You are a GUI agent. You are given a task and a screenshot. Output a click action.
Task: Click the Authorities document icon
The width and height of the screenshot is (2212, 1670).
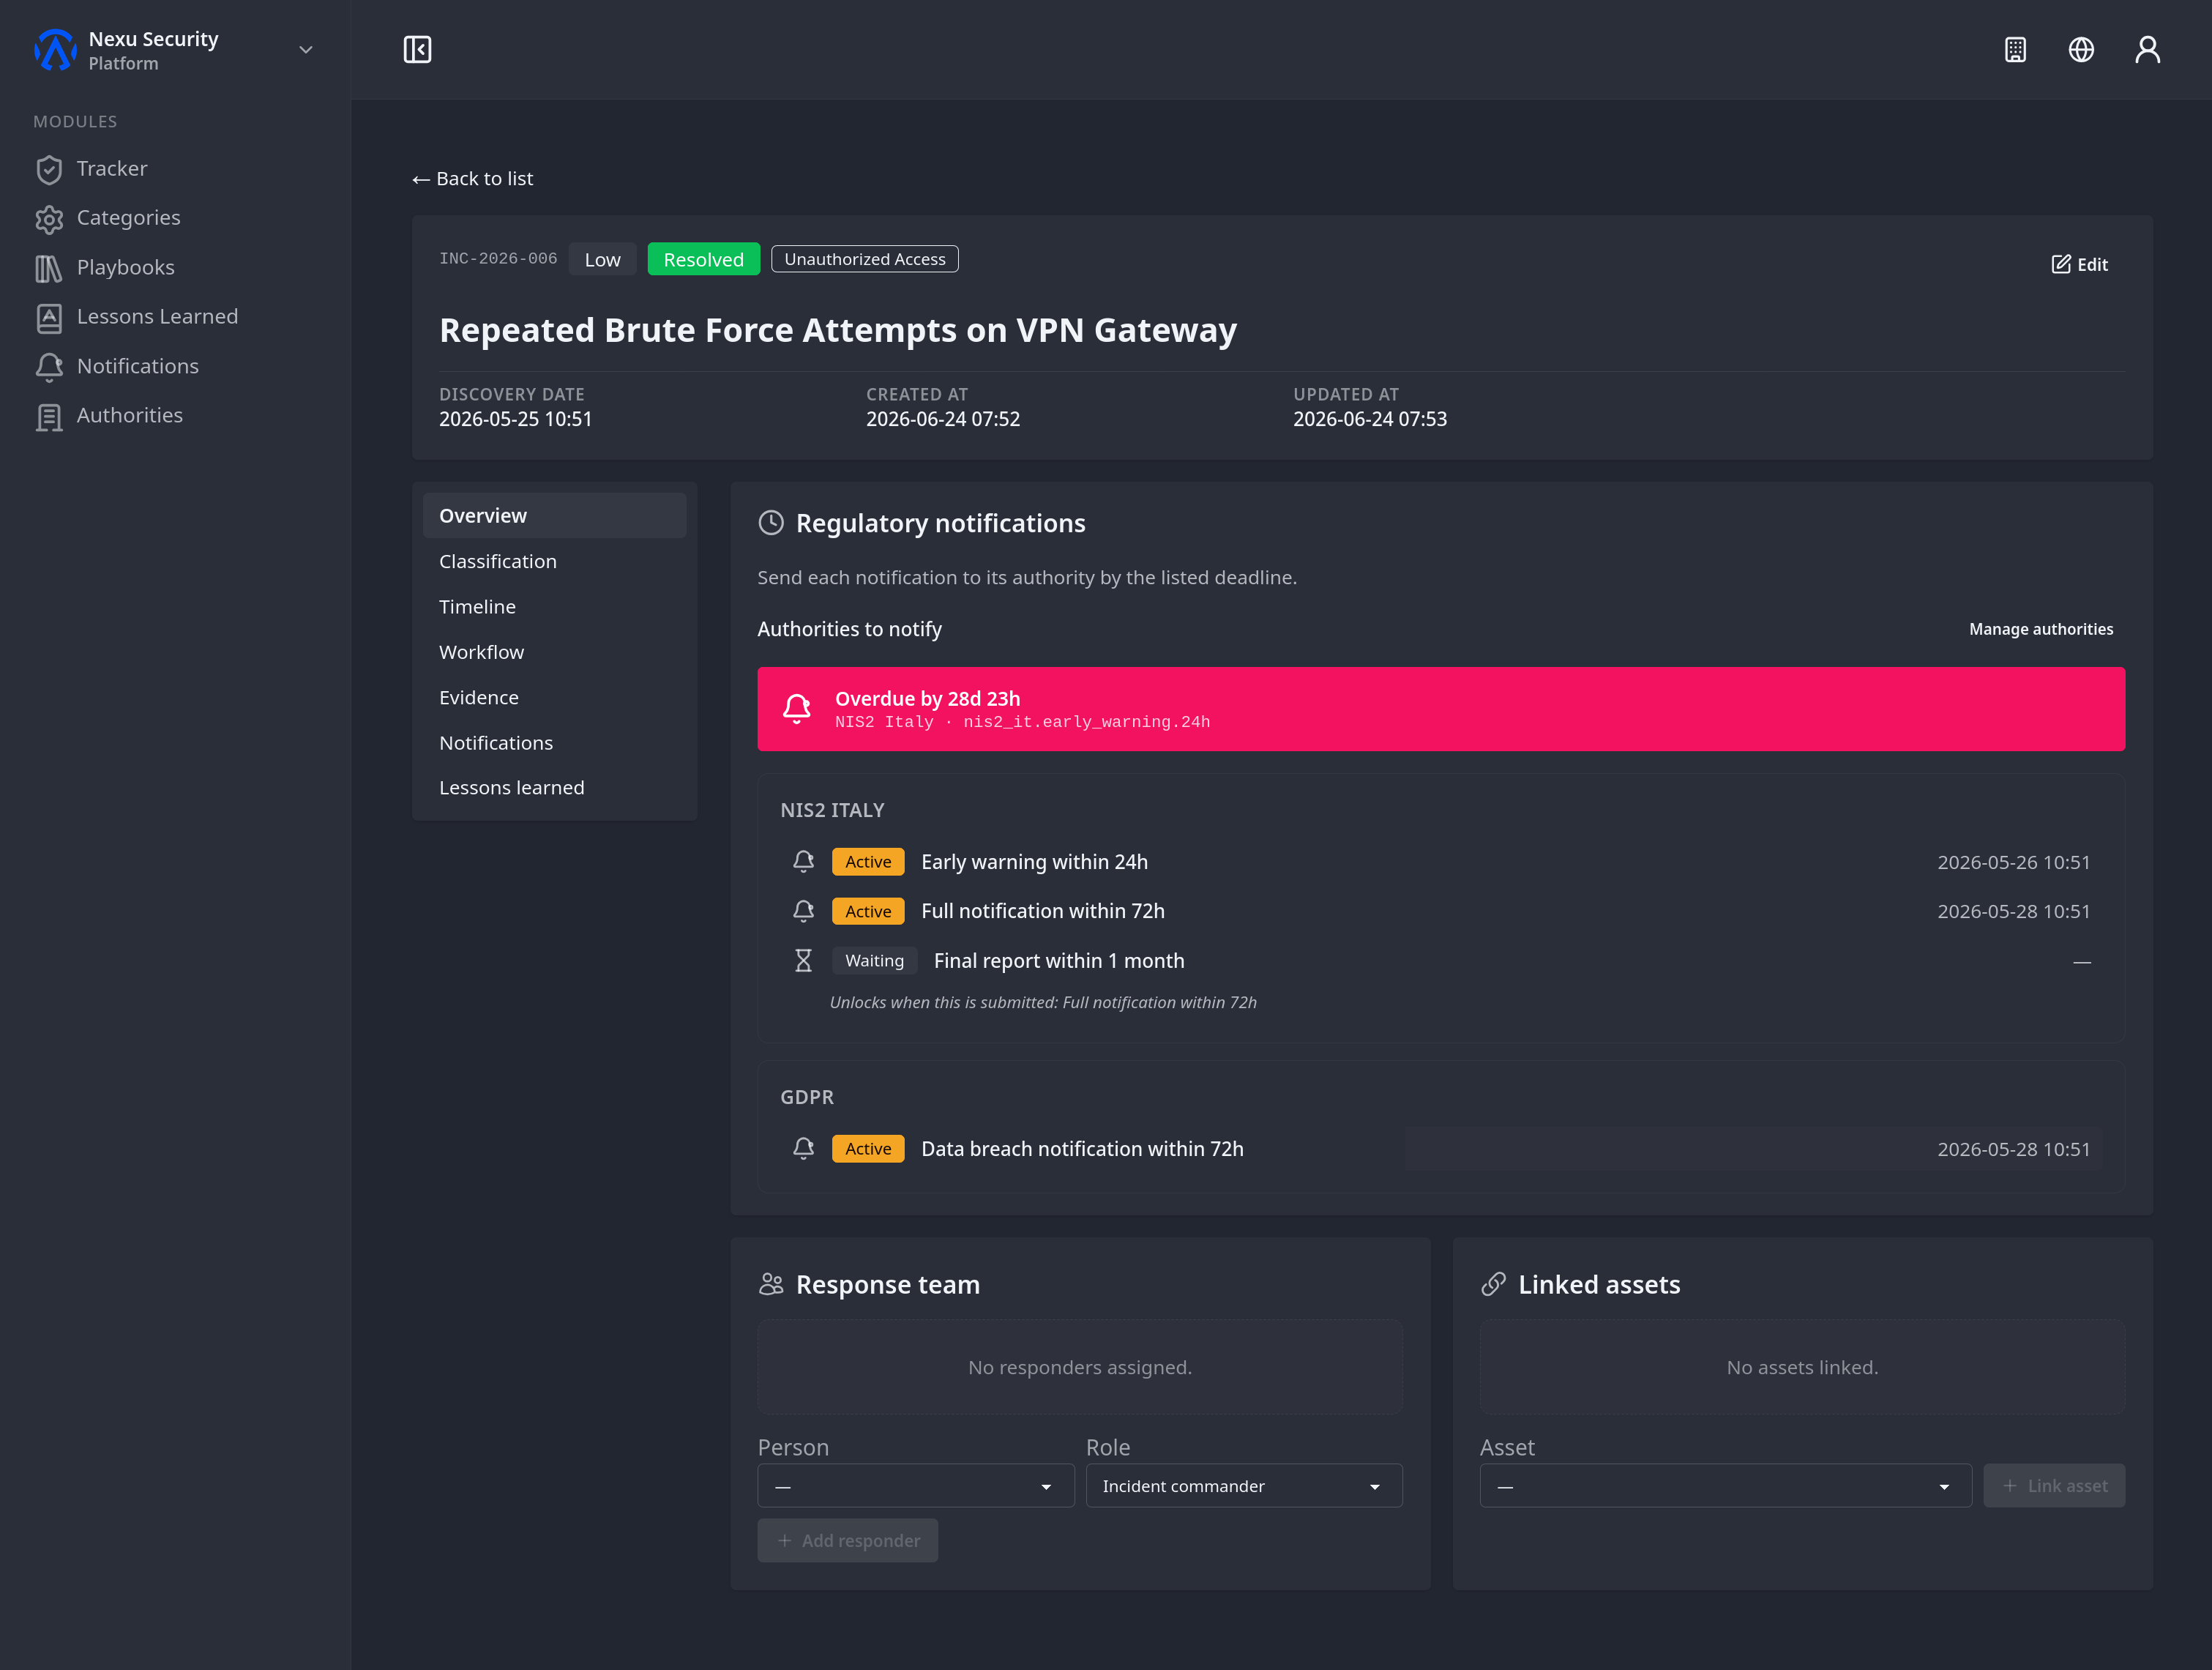pyautogui.click(x=49, y=417)
